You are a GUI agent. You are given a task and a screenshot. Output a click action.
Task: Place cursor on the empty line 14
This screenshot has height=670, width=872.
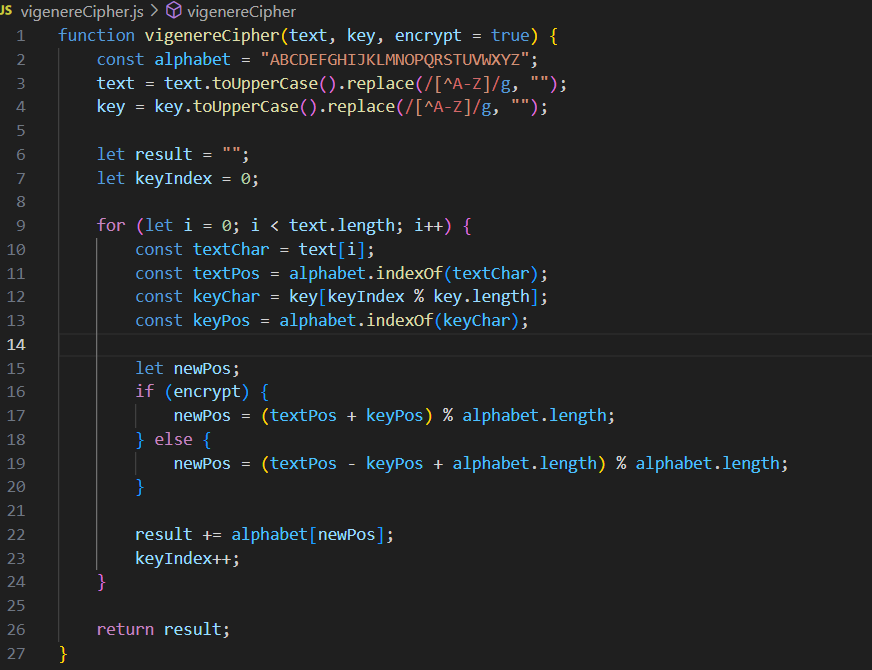coord(465,345)
